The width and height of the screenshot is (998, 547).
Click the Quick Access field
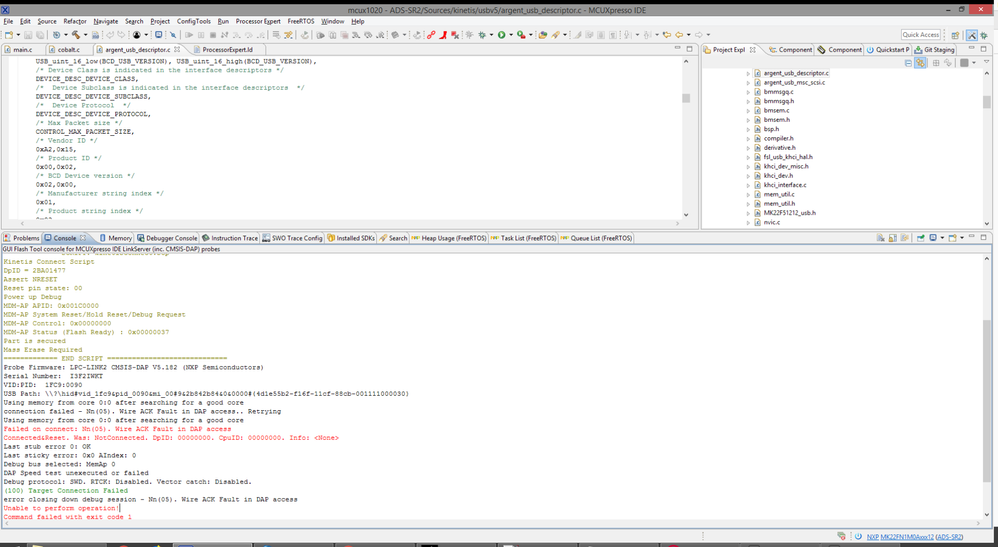920,35
